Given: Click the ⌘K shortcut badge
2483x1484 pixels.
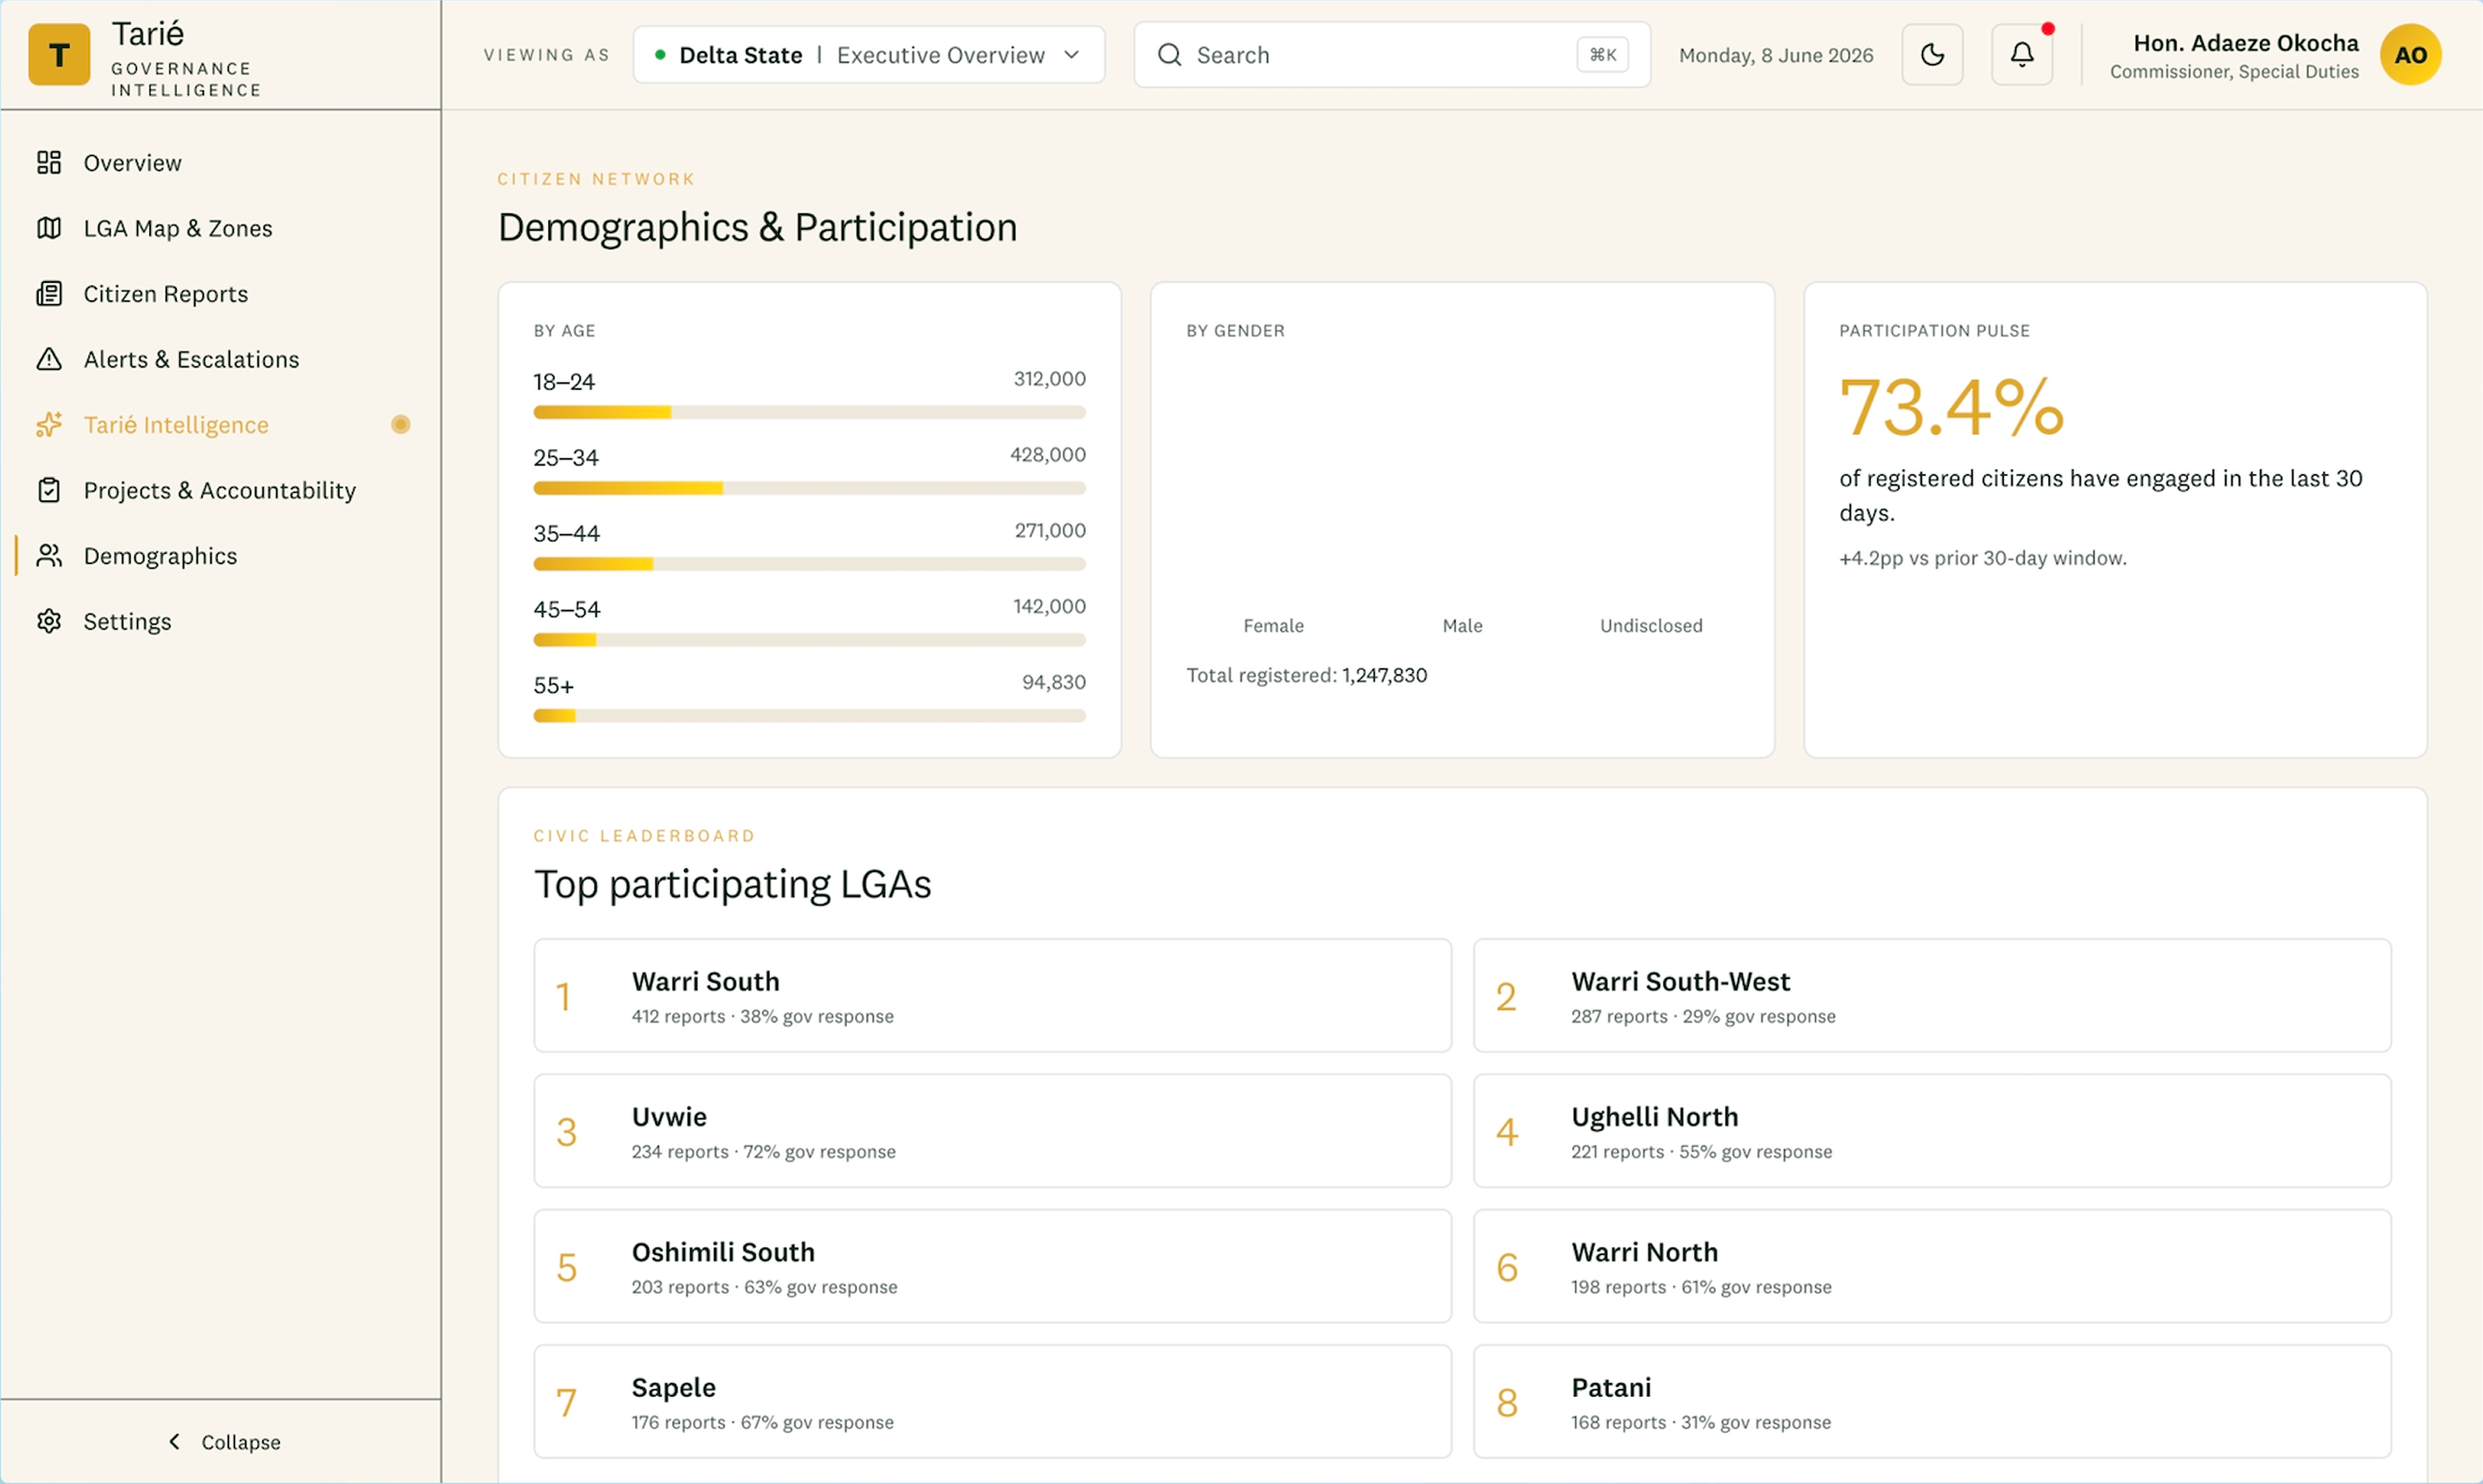Looking at the screenshot, I should pos(1602,55).
